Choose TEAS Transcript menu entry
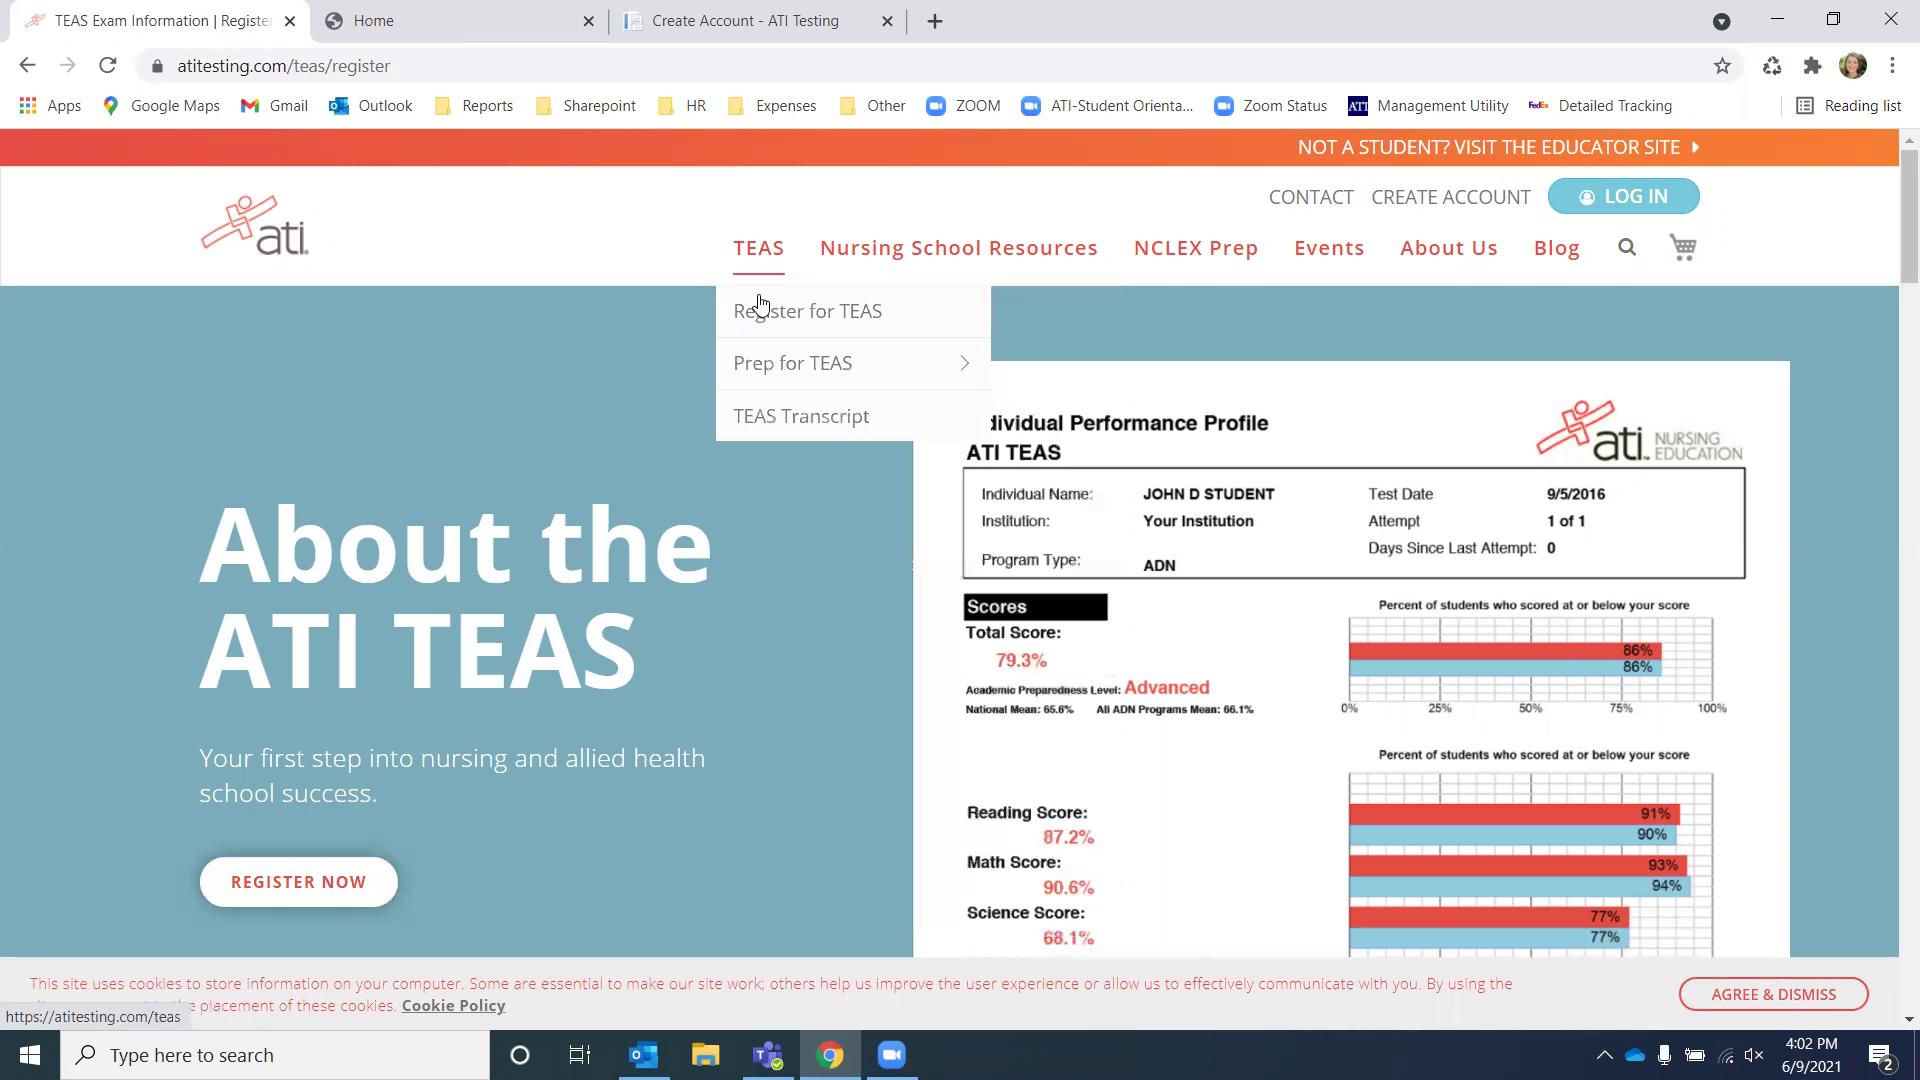 (801, 416)
